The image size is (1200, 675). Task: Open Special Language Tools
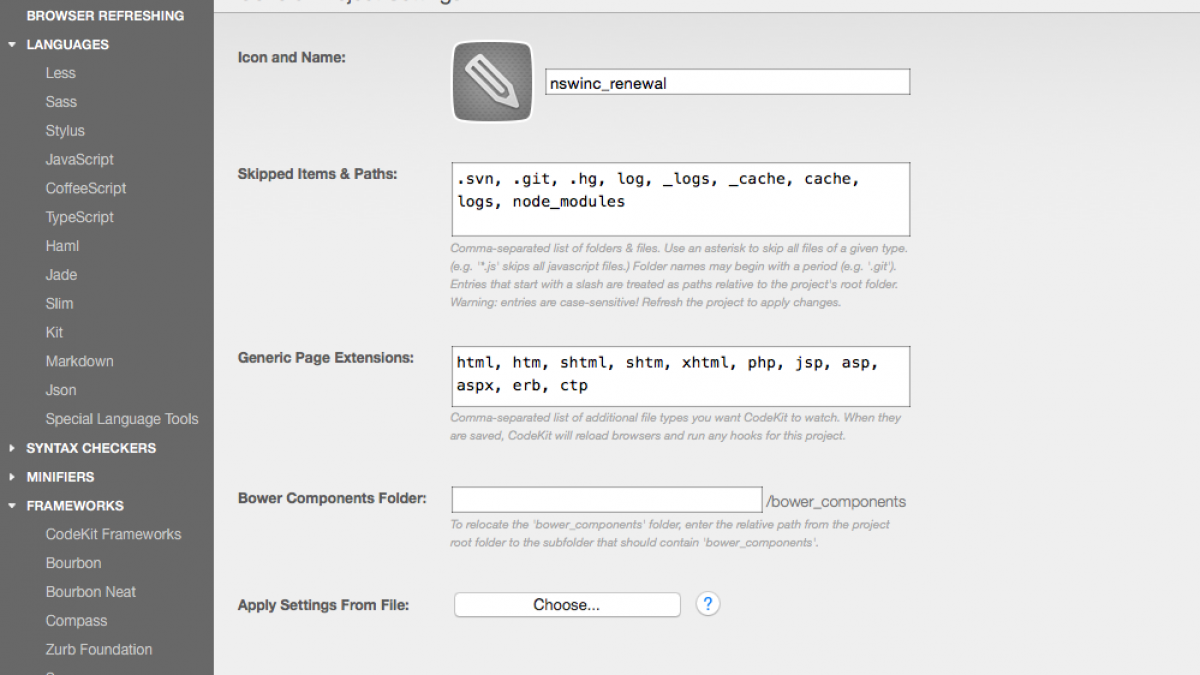coord(122,419)
